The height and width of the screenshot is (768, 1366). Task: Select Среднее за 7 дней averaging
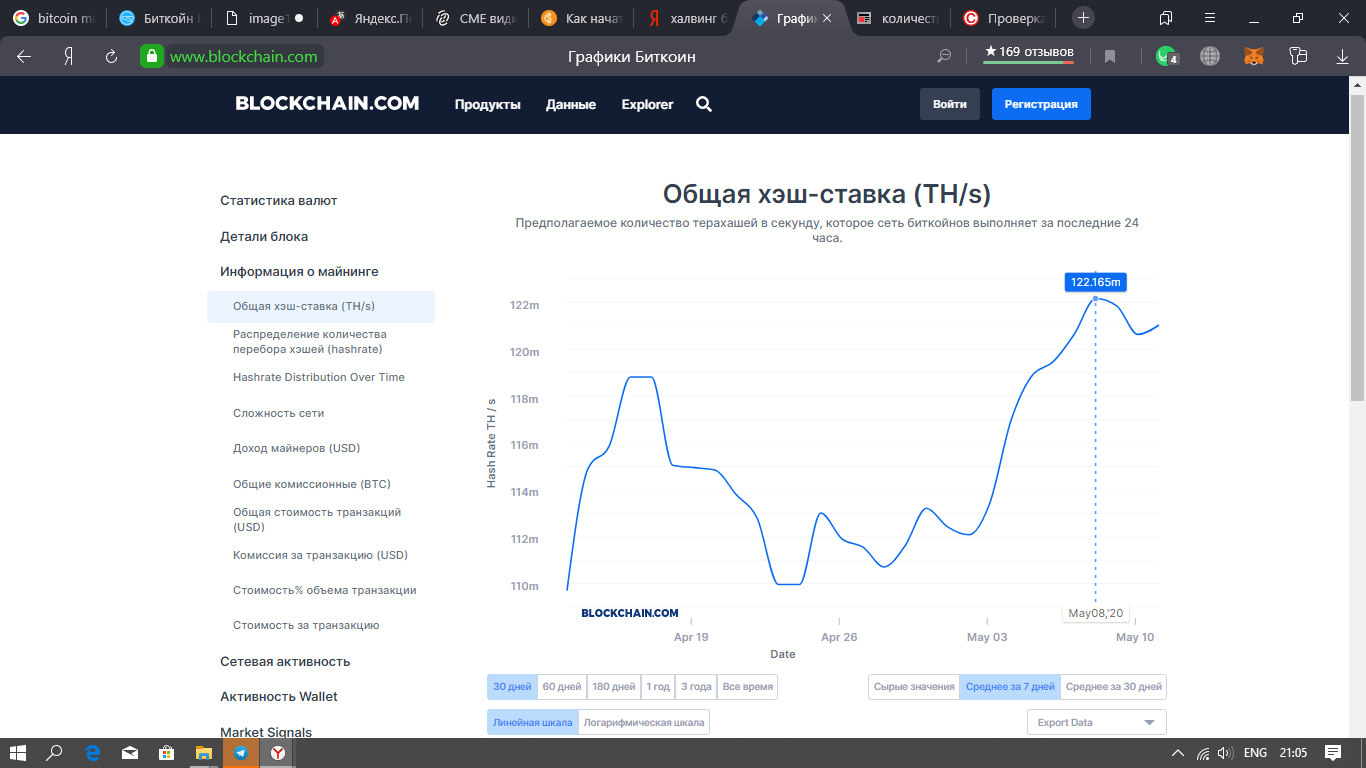[x=1010, y=687]
